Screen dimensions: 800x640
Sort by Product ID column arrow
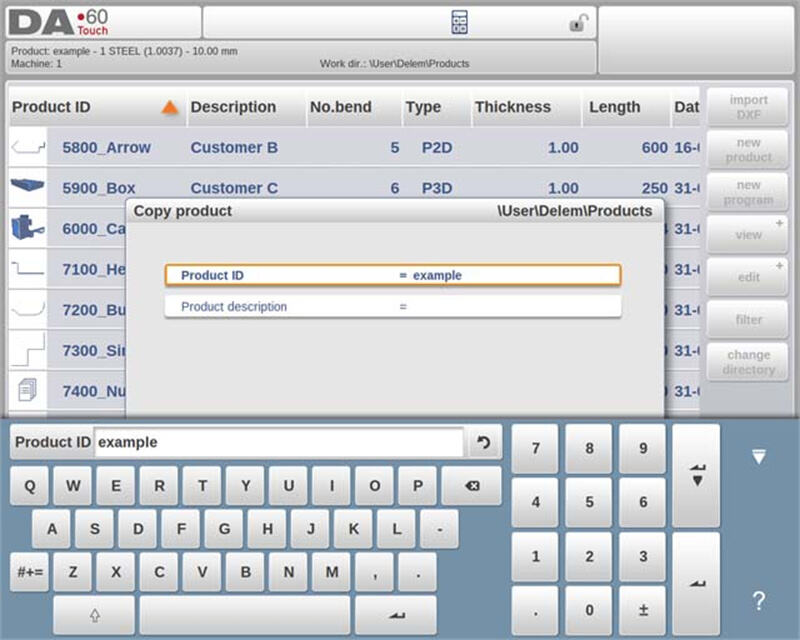coord(170,107)
